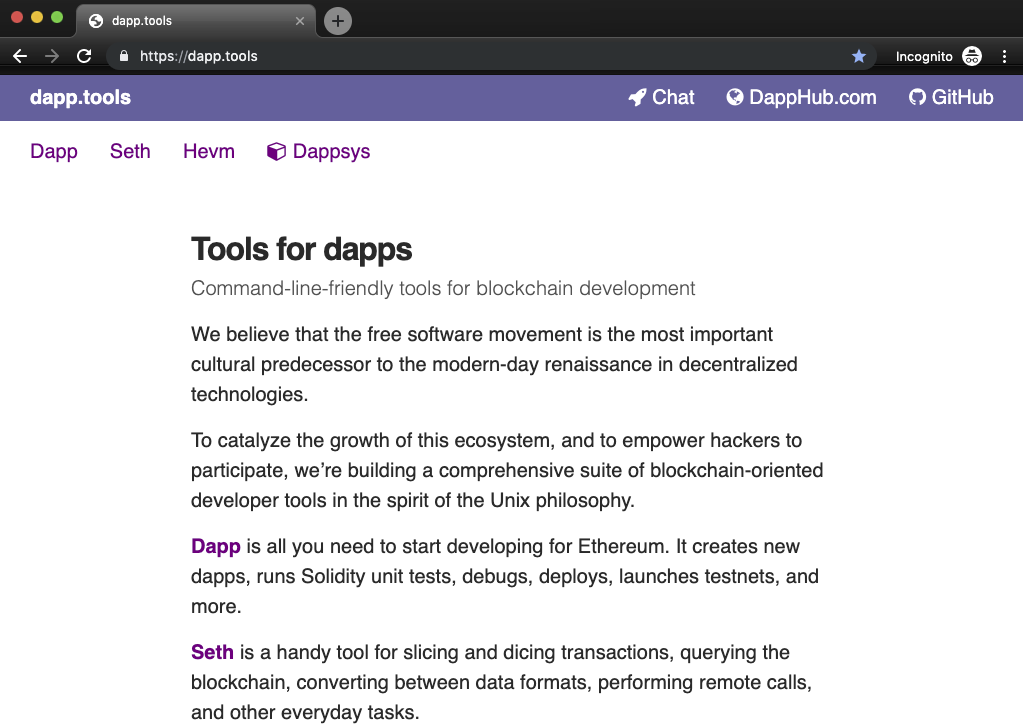Click the globe icon next to DappHub.com
The image size is (1023, 726).
coord(735,97)
